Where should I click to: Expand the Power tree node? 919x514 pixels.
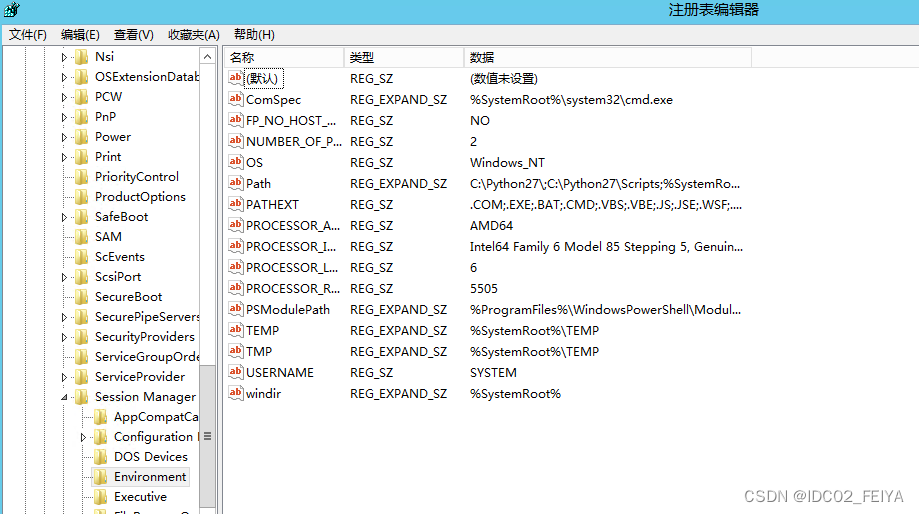point(64,137)
